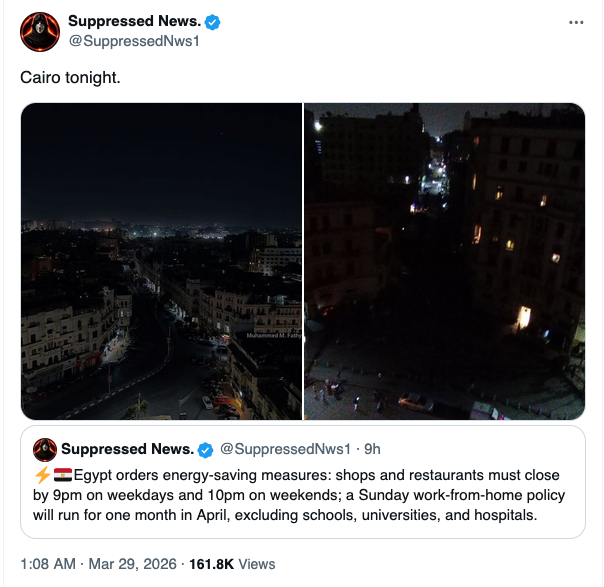
Task: Click the Egypt flag emoji
Action: [62, 474]
